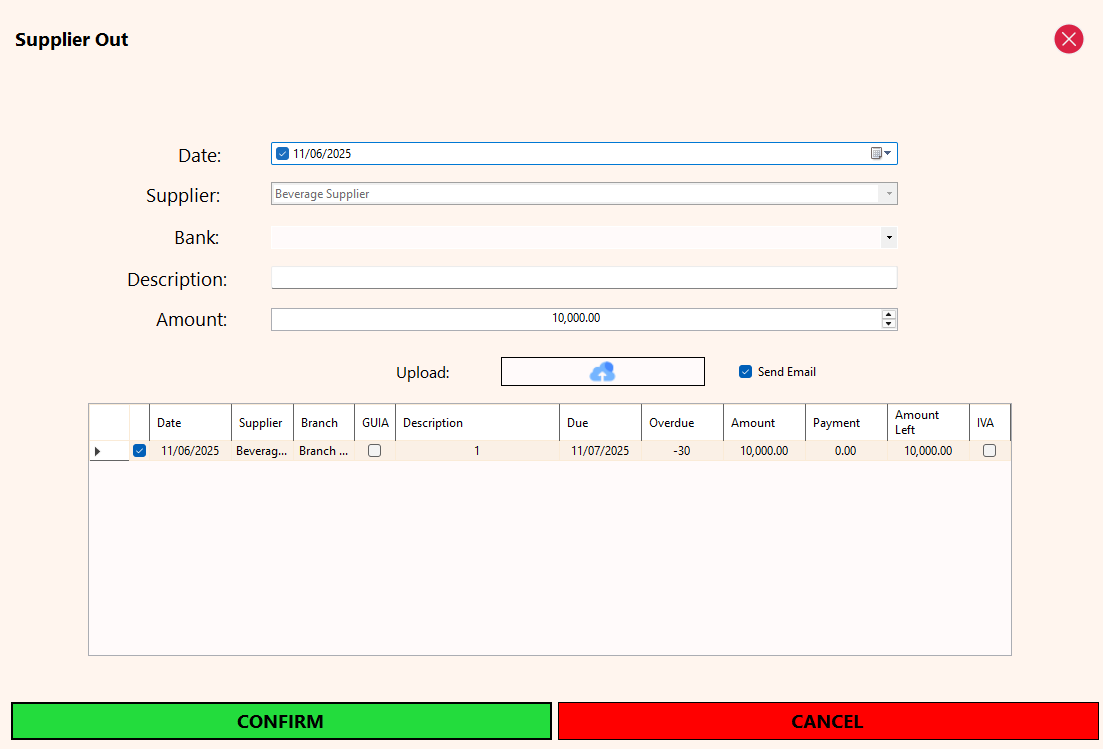
Task: Focus the Description text field
Action: [x=584, y=278]
